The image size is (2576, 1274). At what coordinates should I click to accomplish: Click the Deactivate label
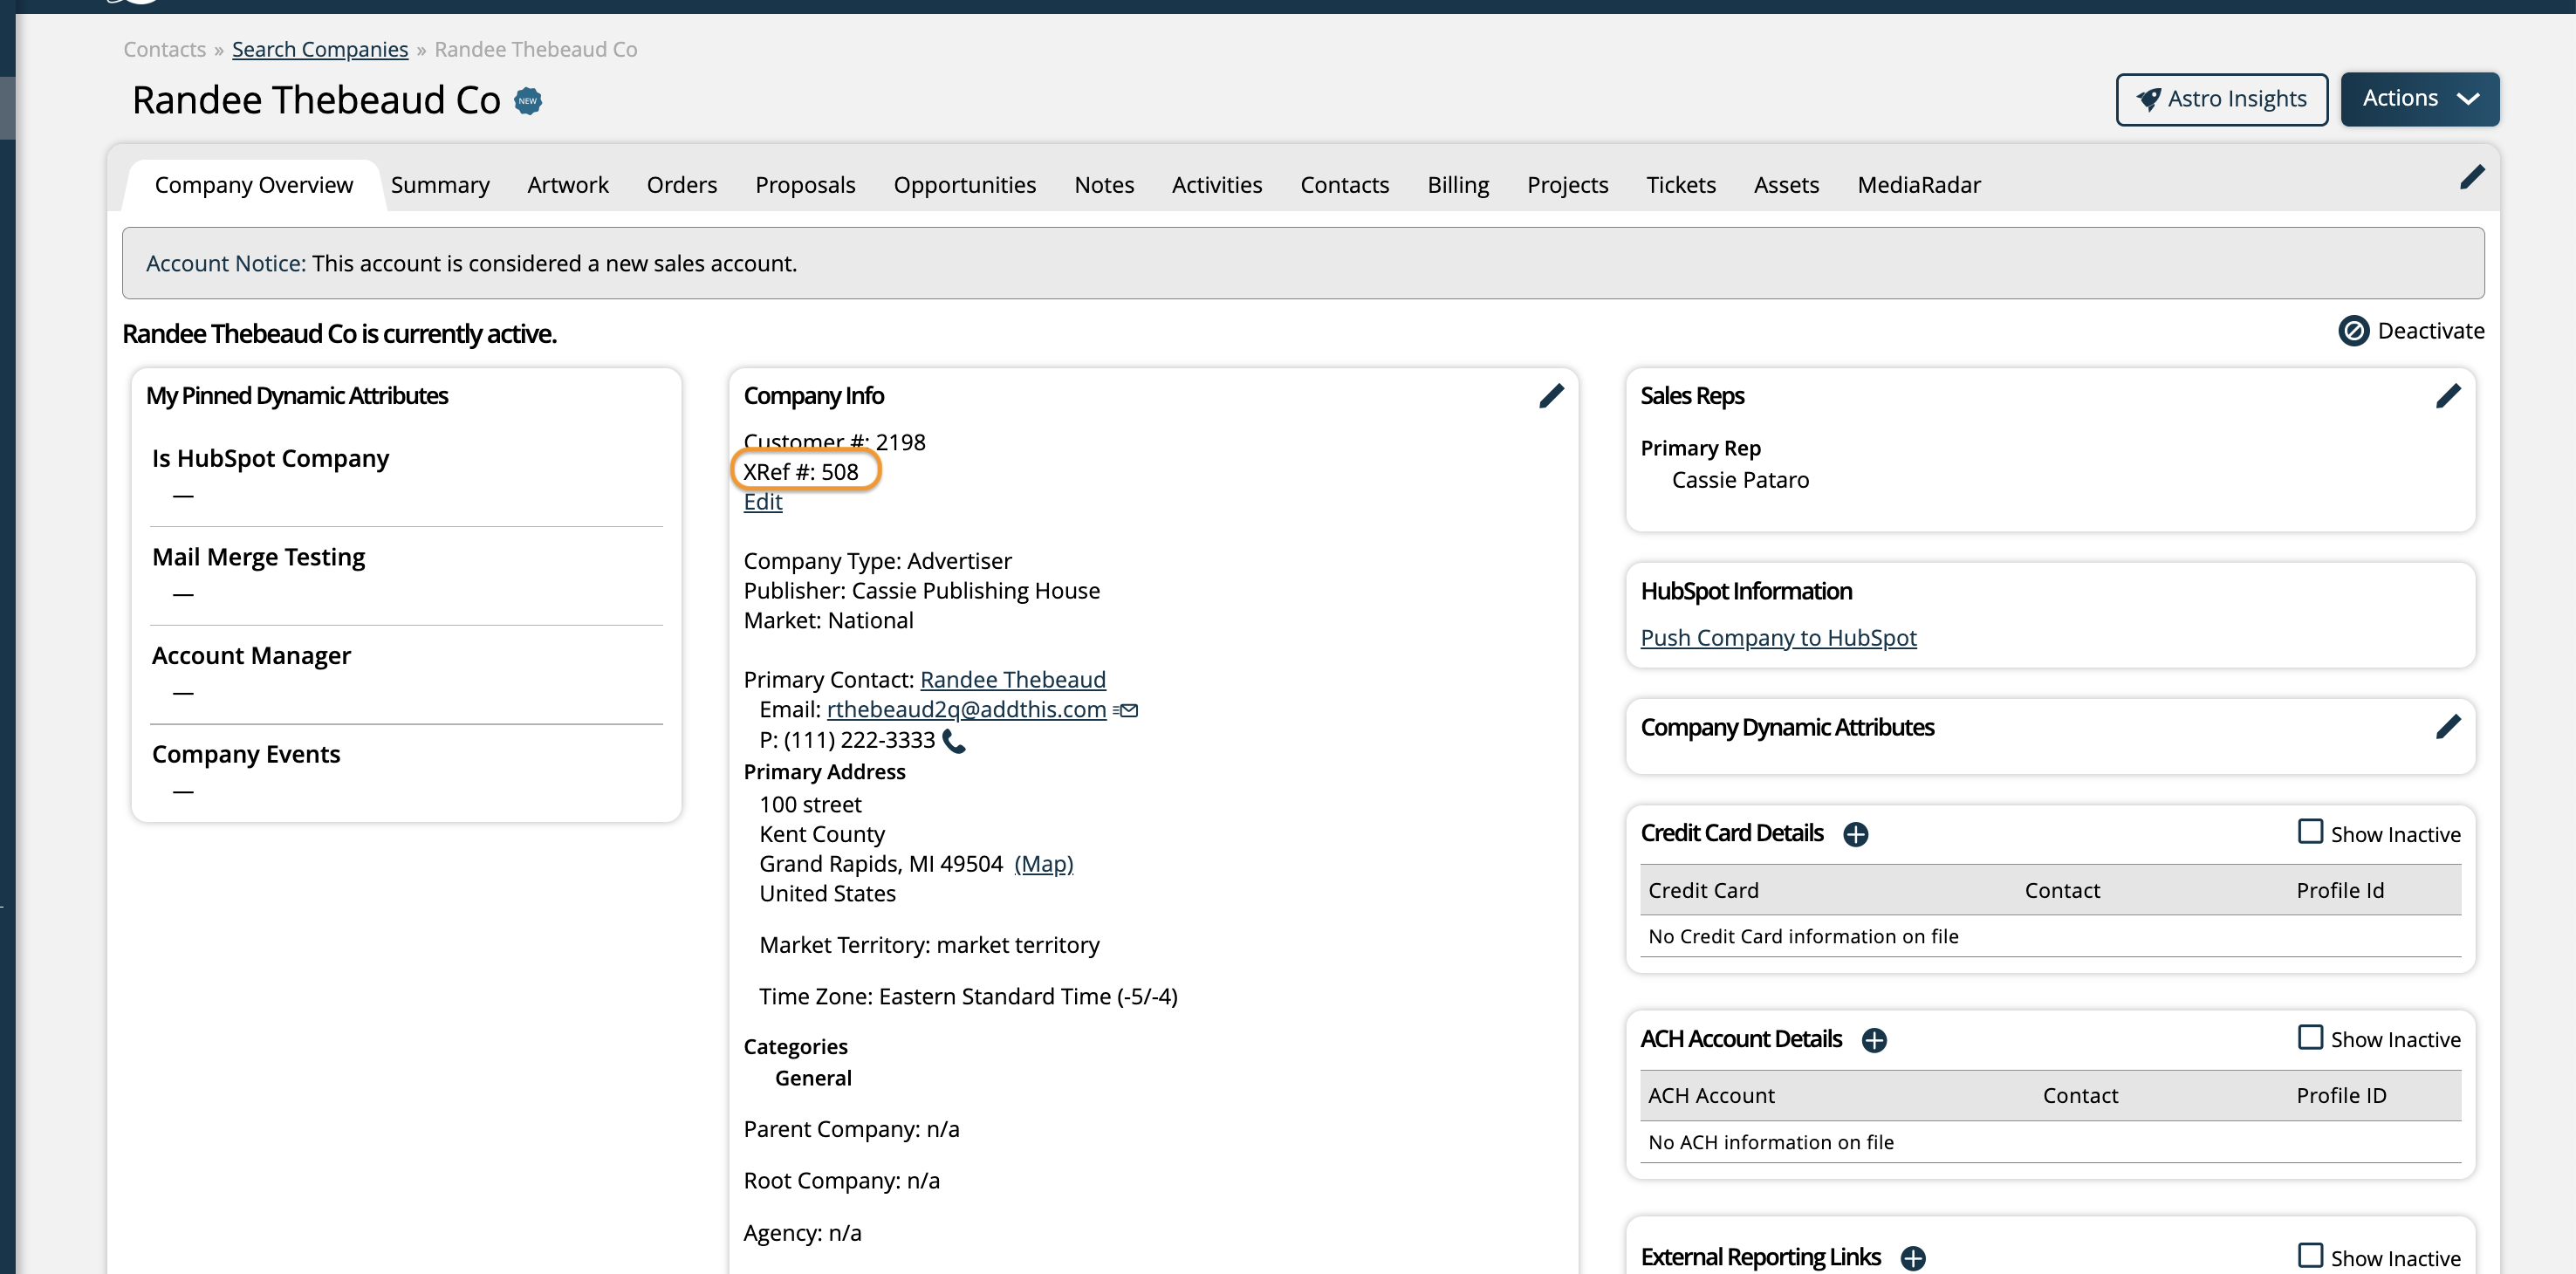[2430, 331]
